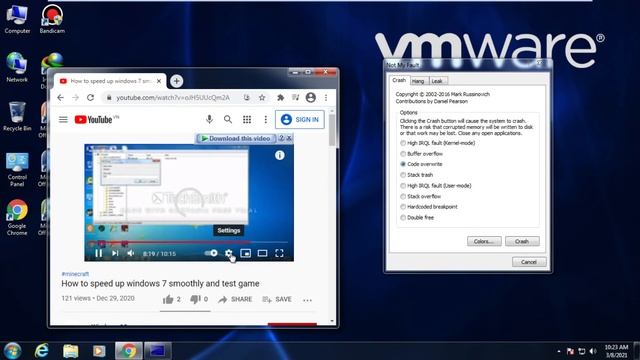Switch to the Leak tab in Not My Fault
Image resolution: width=640 pixels, height=360 pixels.
(x=437, y=81)
